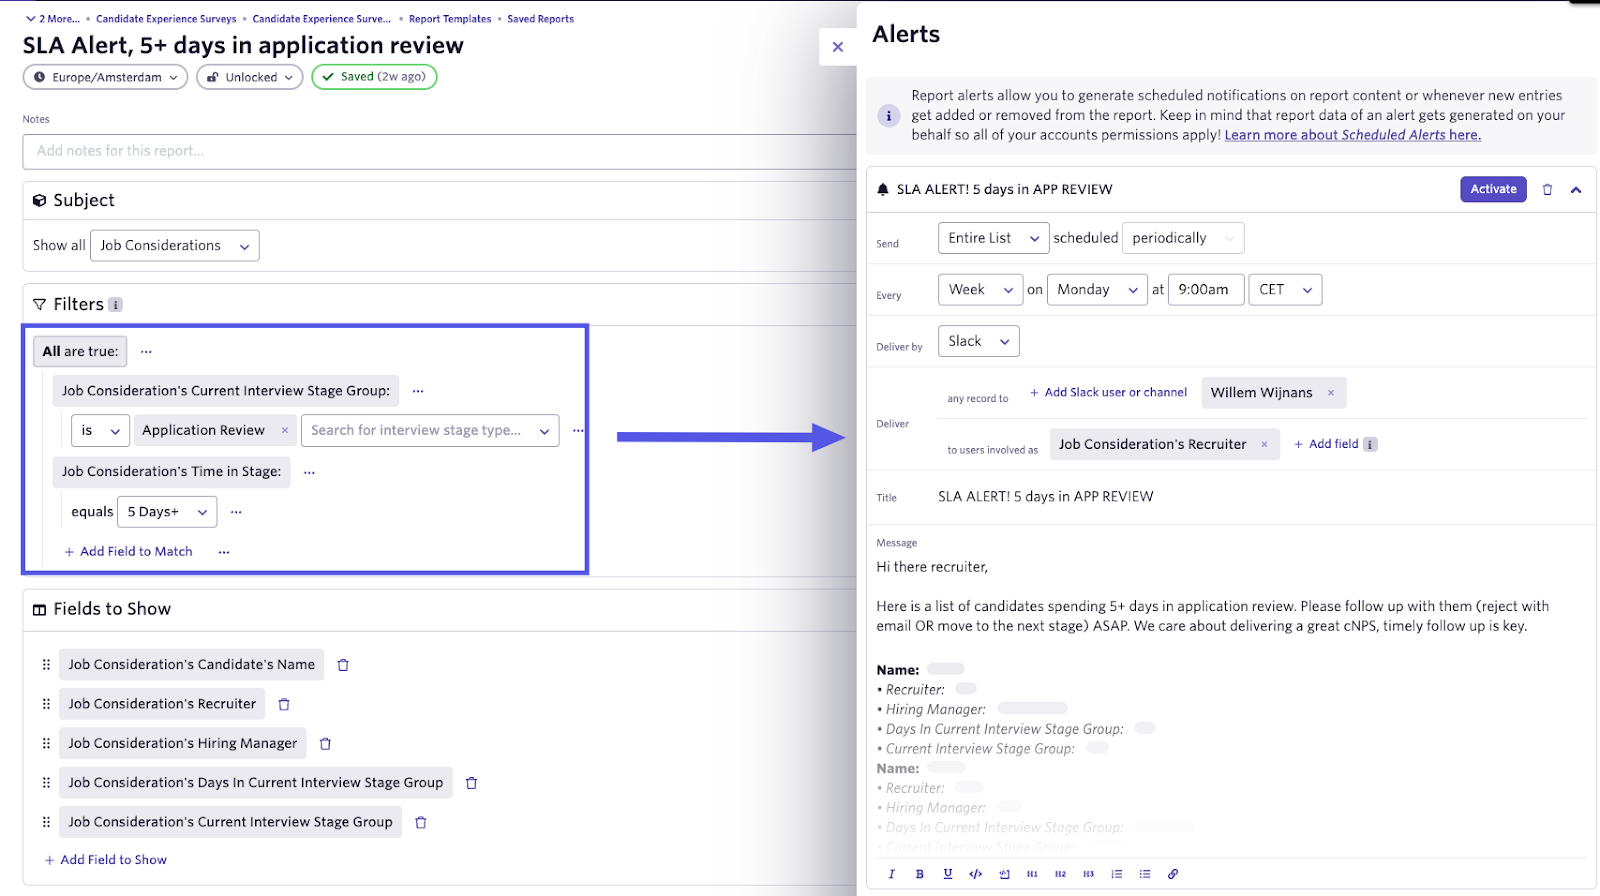
Task: Toggle italic formatting in message editor
Action: coord(891,874)
